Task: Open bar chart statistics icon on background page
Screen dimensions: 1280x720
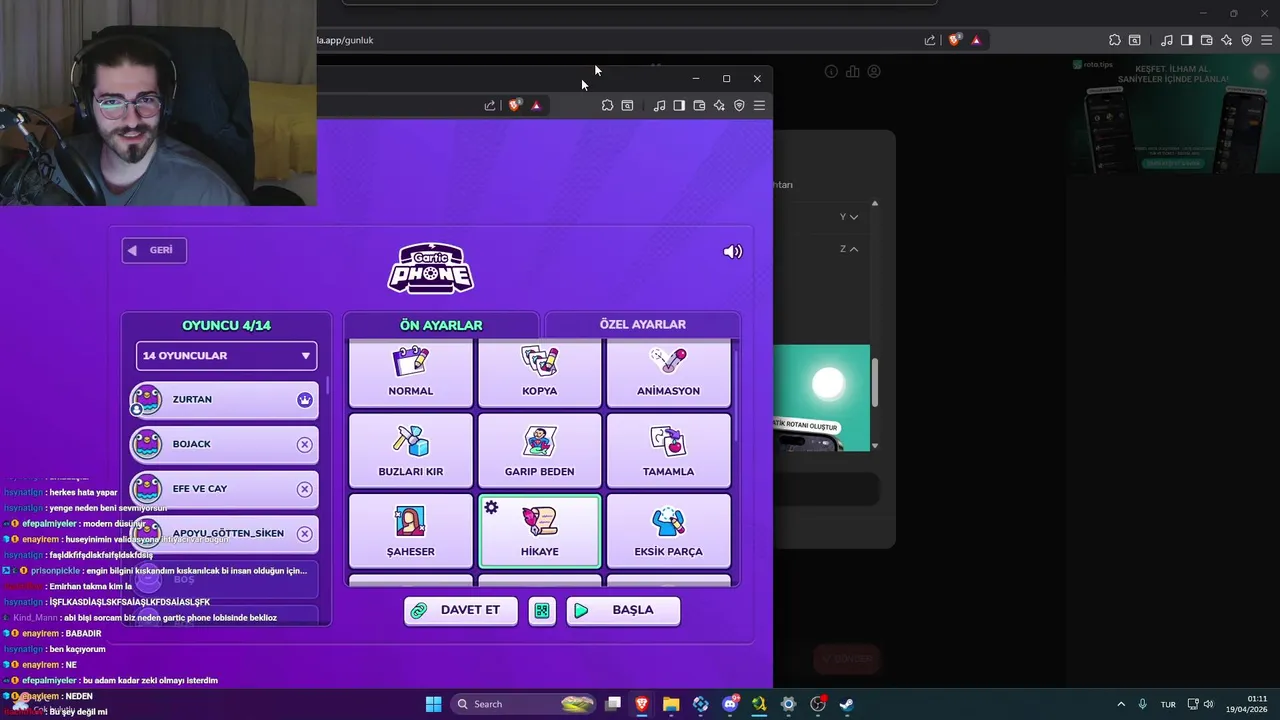Action: click(x=852, y=72)
